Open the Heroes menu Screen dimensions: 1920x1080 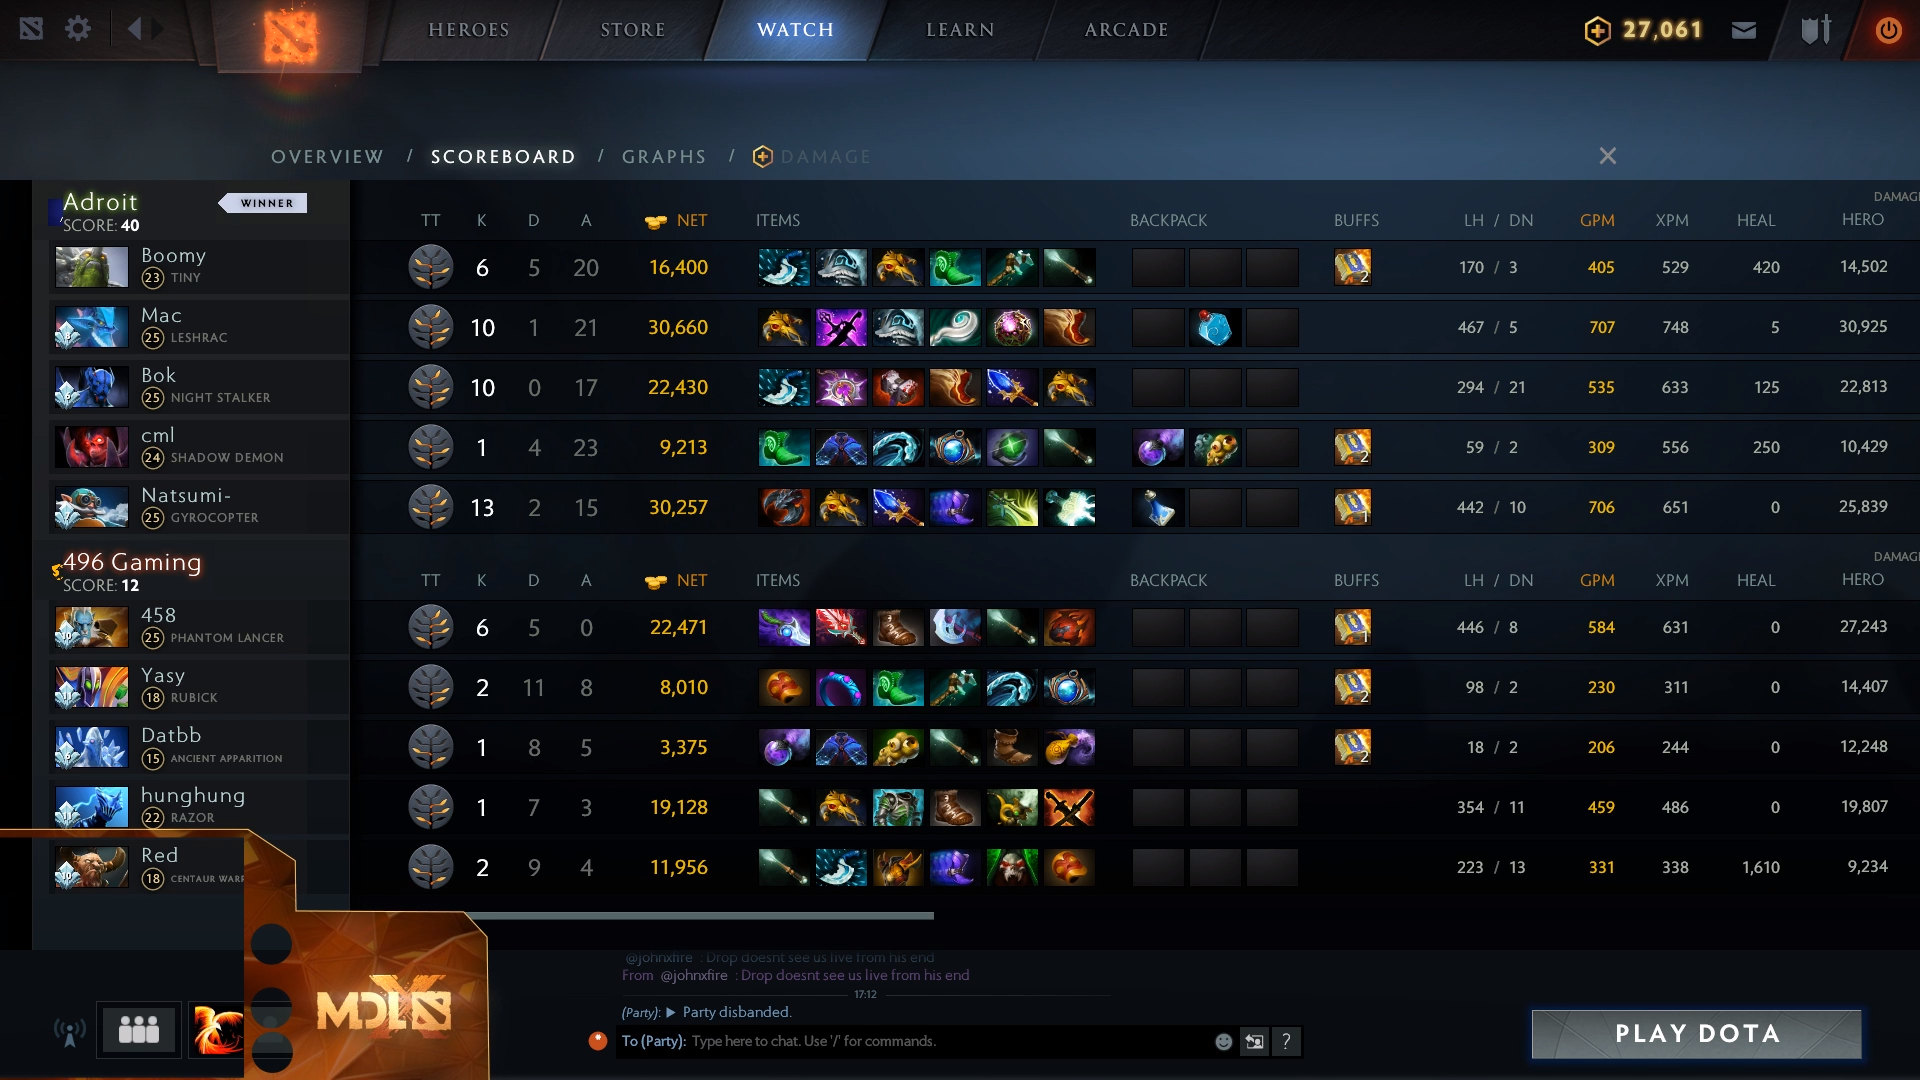tap(469, 30)
